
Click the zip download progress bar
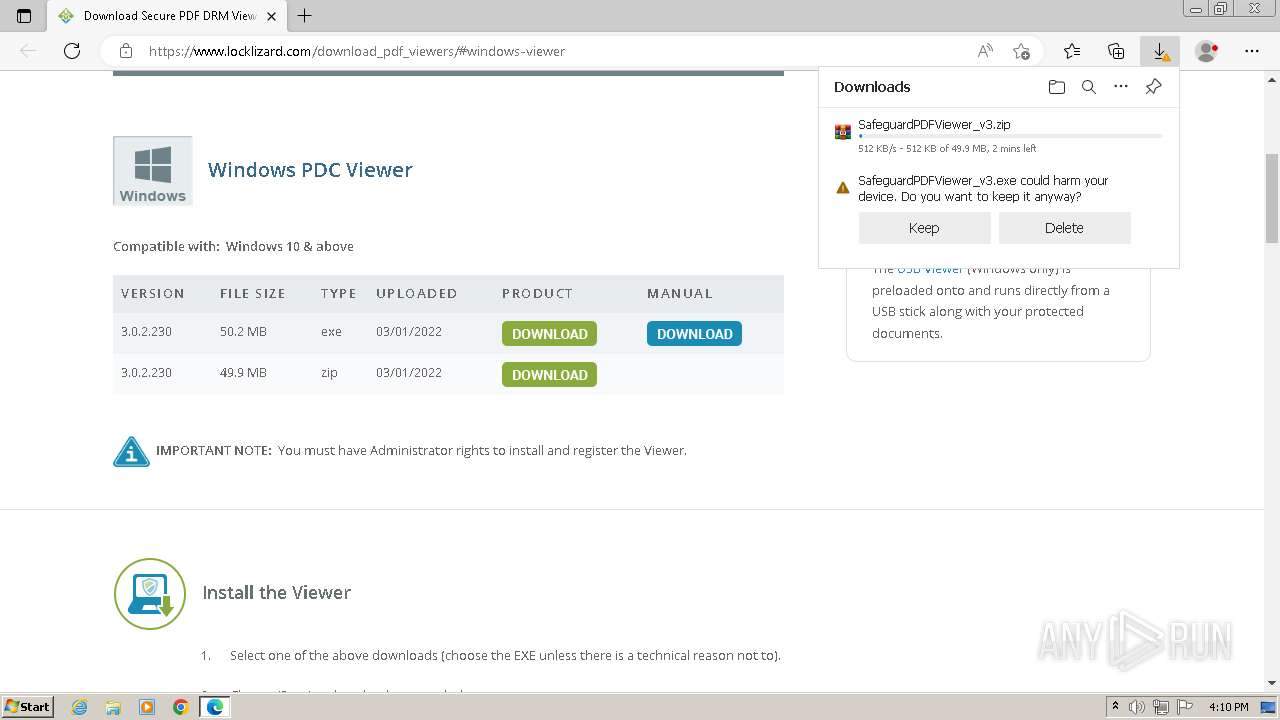coord(1010,136)
